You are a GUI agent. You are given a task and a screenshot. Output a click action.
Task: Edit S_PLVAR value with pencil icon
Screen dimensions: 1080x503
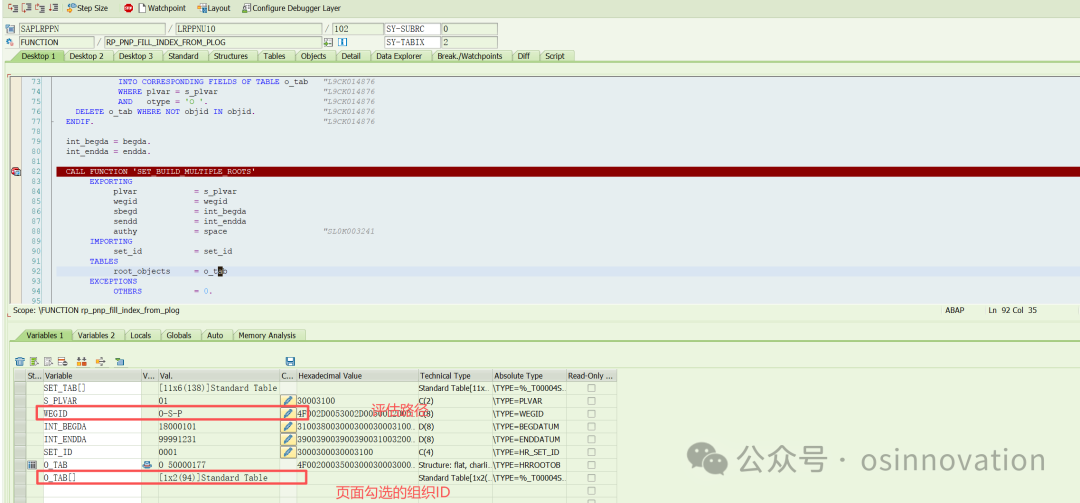click(288, 400)
